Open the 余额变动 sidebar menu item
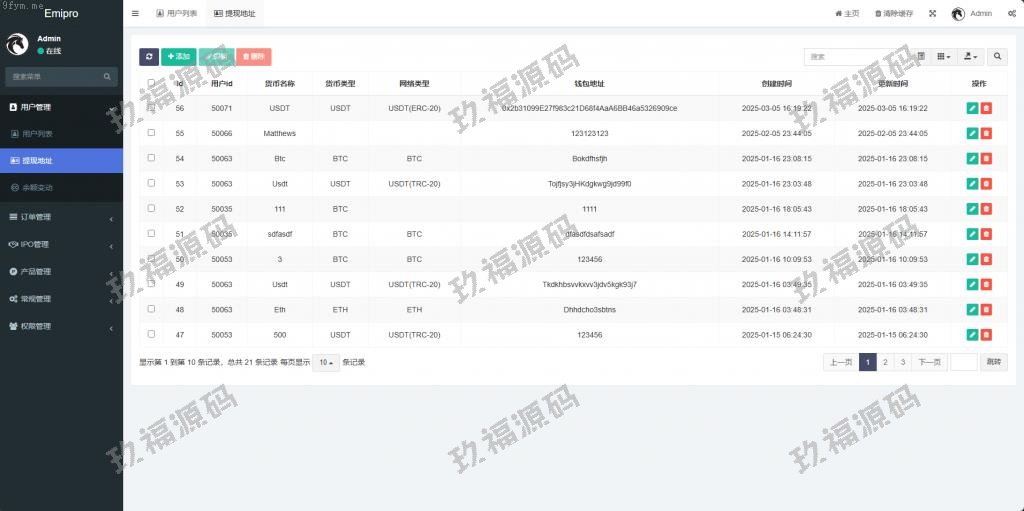1024x511 pixels. click(37, 187)
